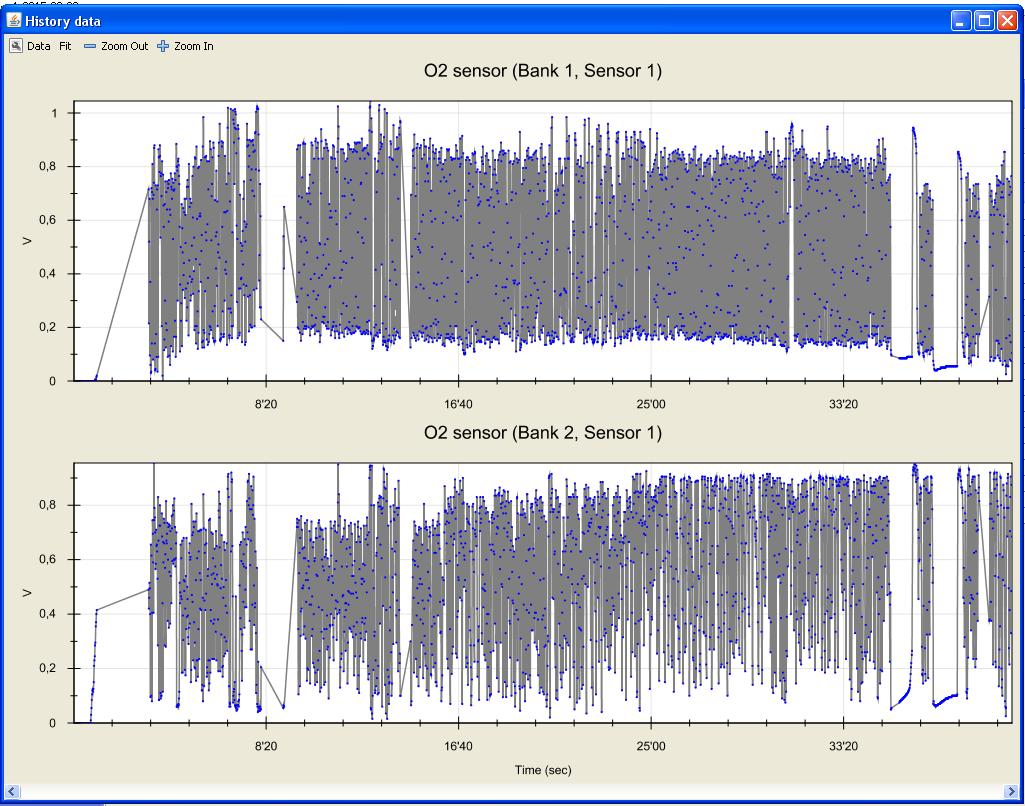Click 25'00 tick label under Bank 2 chart
1025x806 pixels.
[651, 747]
